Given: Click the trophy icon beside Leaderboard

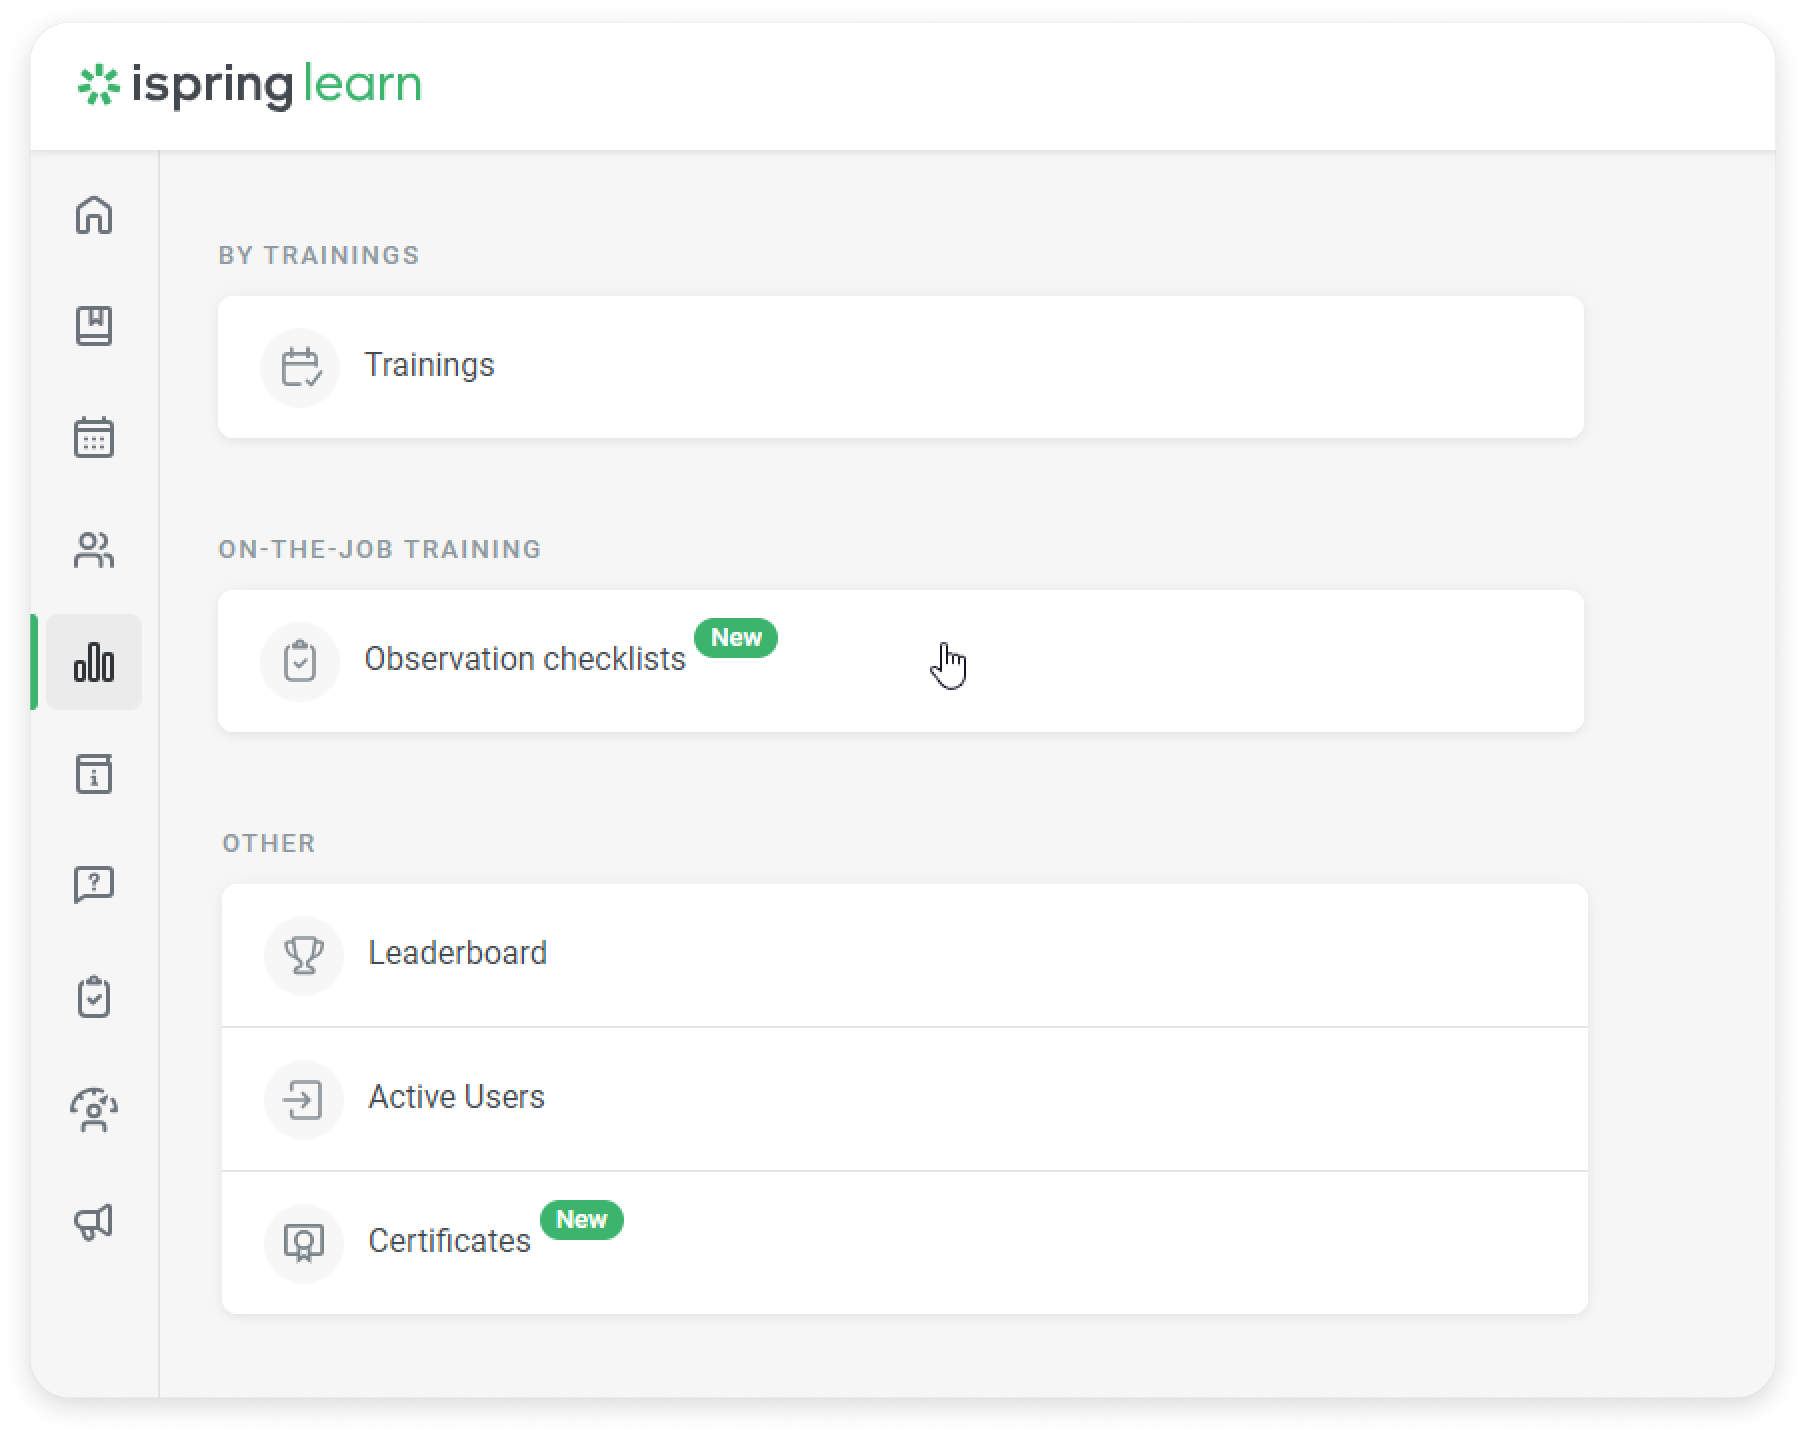Looking at the screenshot, I should (302, 955).
